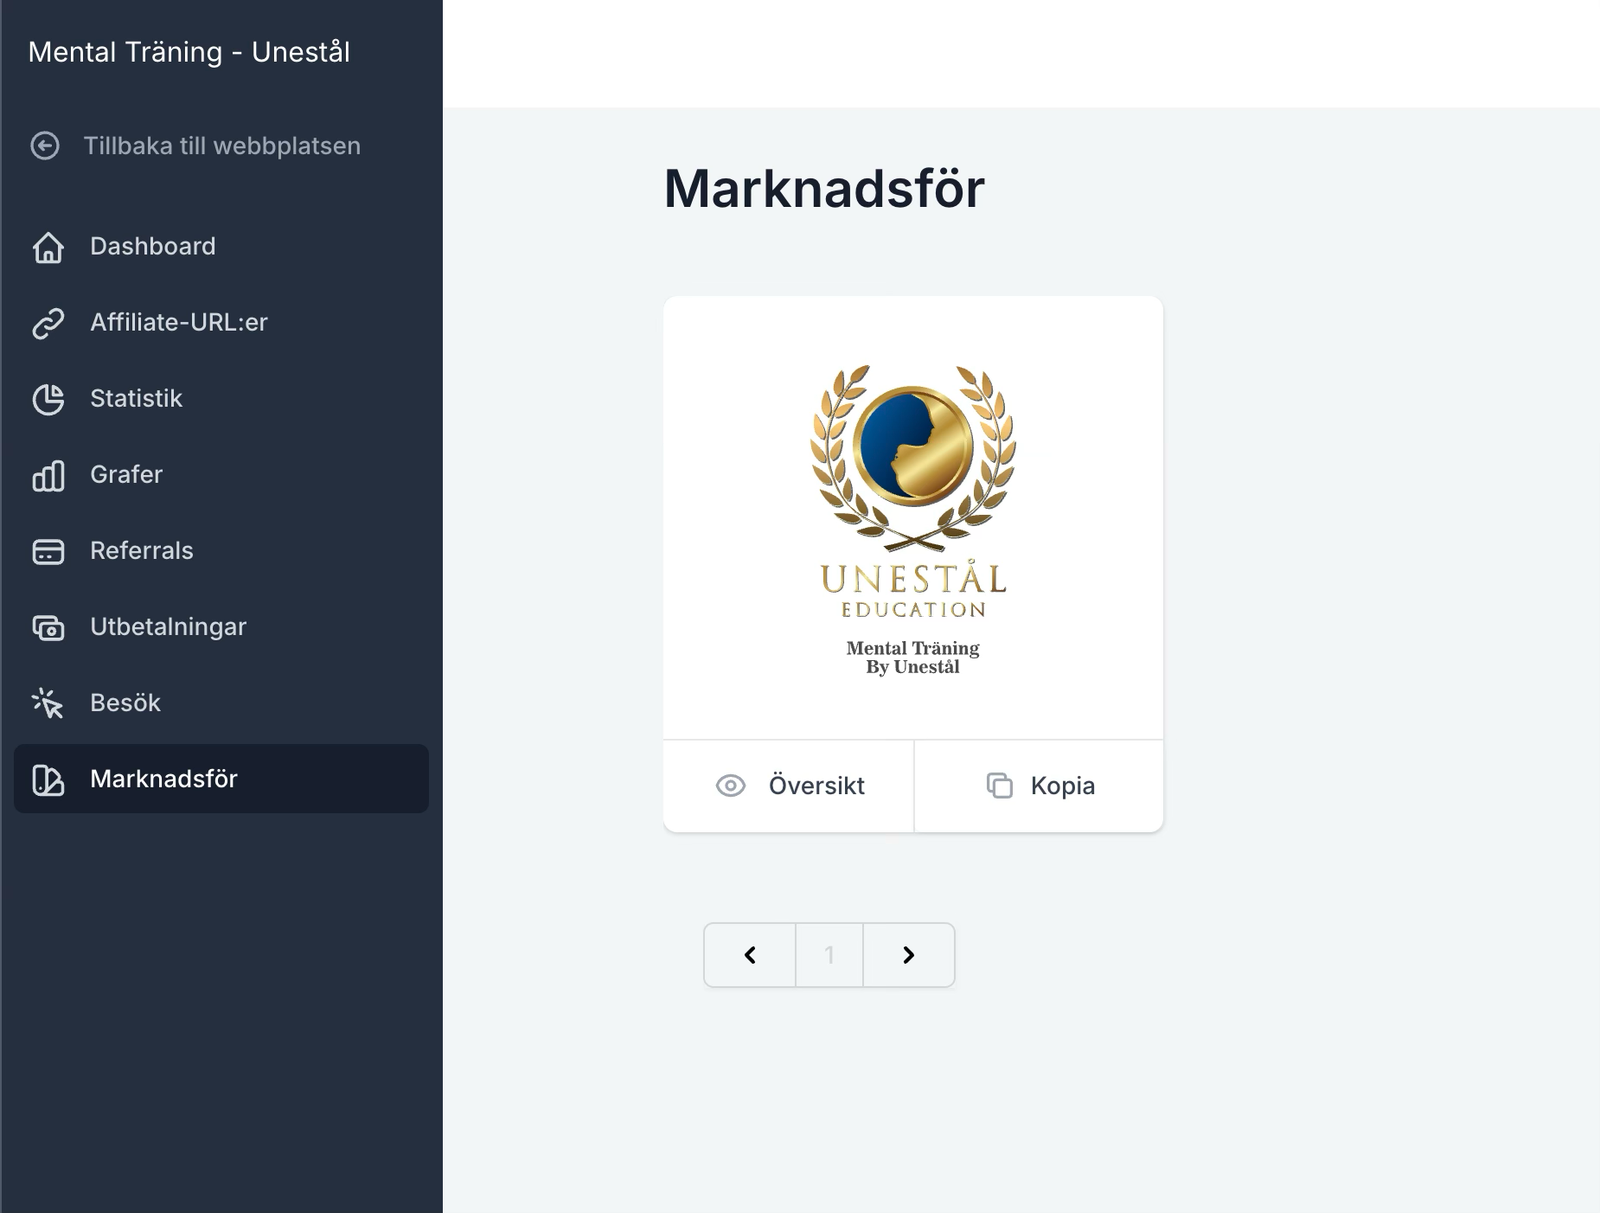
Task: Click the Tillbaka till webbplatsen link text
Action: [x=222, y=146]
